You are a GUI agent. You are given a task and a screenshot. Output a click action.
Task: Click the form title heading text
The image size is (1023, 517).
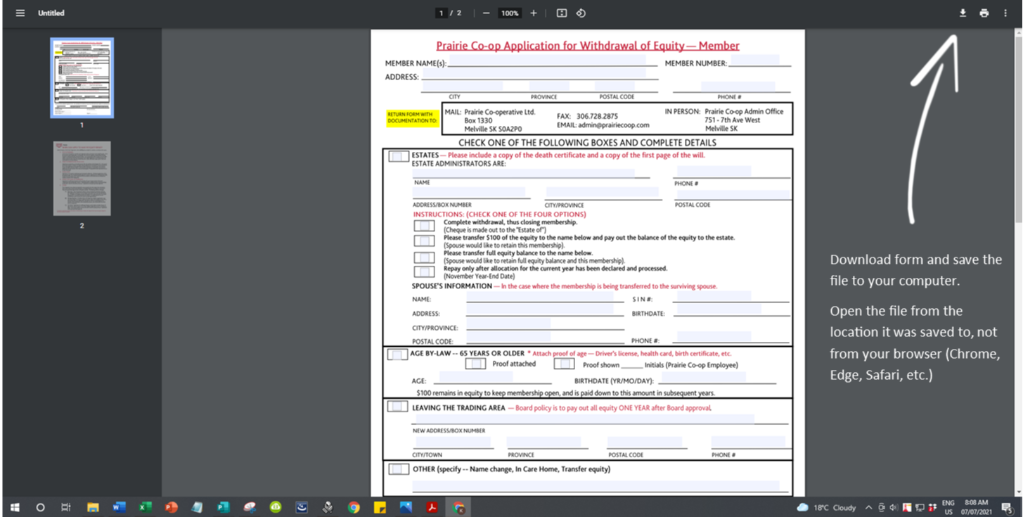588,45
